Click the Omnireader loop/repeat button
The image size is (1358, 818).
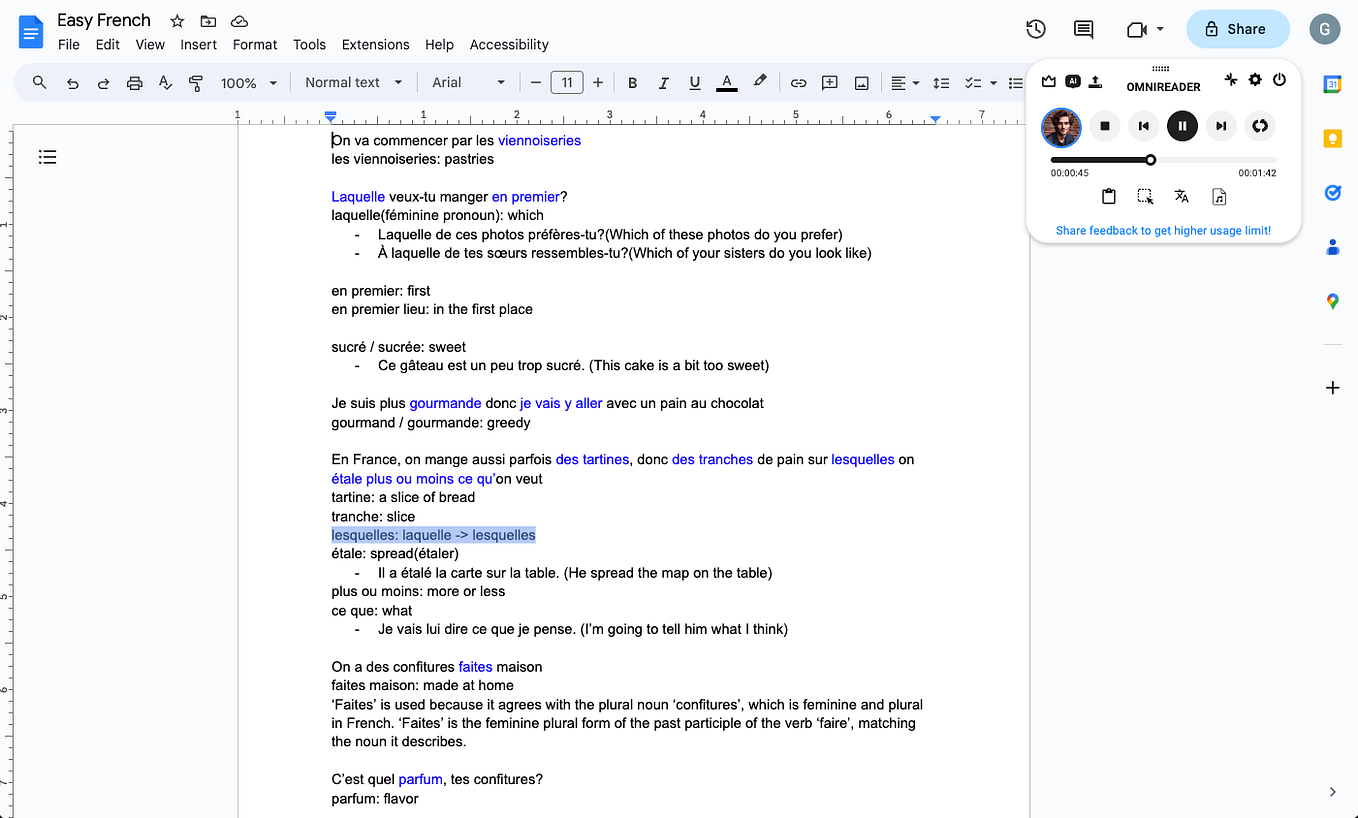[1260, 126]
